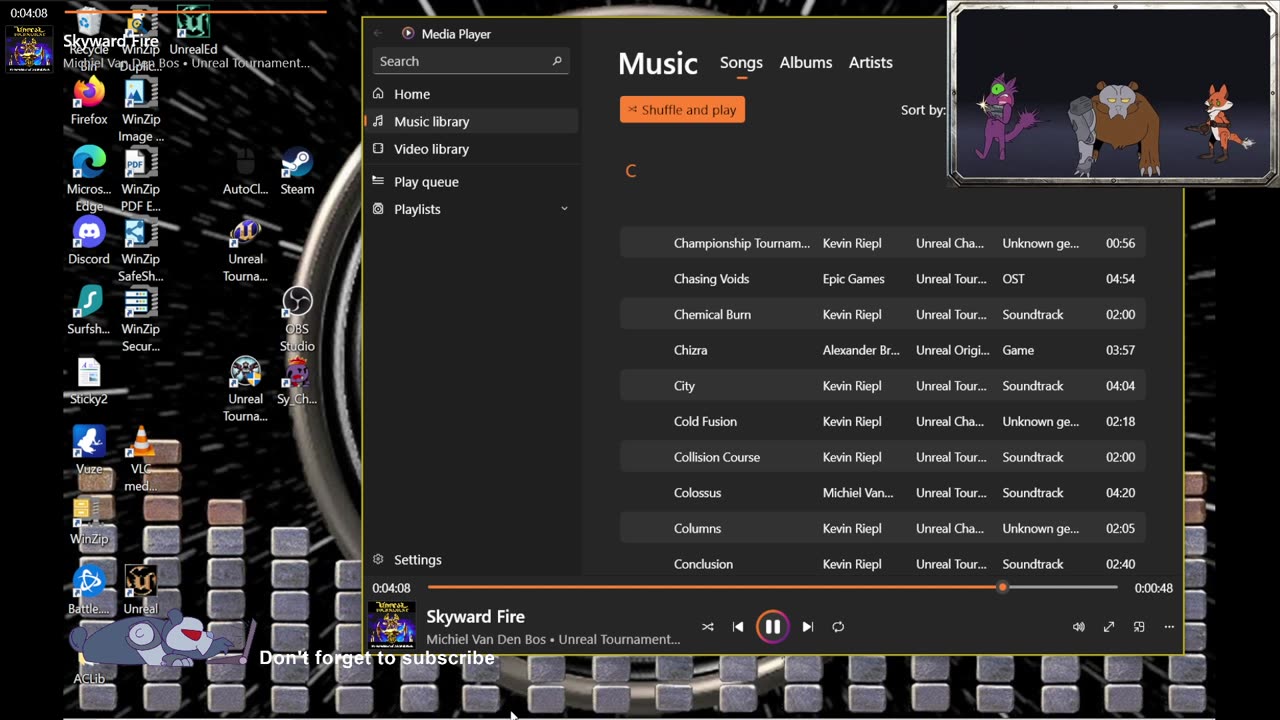Select the WinZip SafeShare desktop icon
Viewport: 1280px width, 720px height.
(141, 250)
